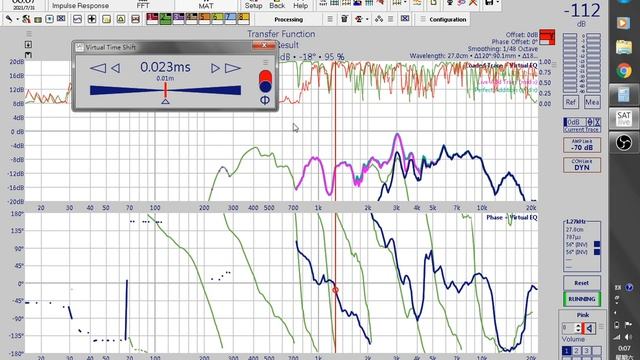
Task: Click the Reset button
Action: (x=582, y=283)
